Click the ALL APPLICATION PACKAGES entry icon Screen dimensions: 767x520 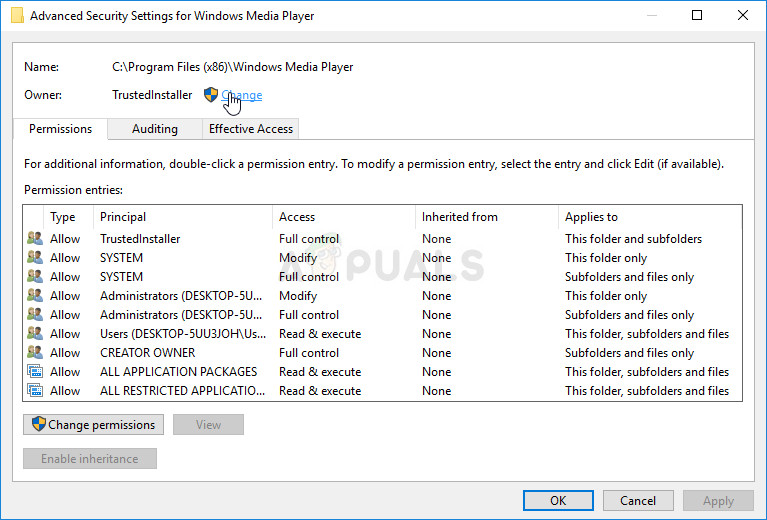point(35,372)
